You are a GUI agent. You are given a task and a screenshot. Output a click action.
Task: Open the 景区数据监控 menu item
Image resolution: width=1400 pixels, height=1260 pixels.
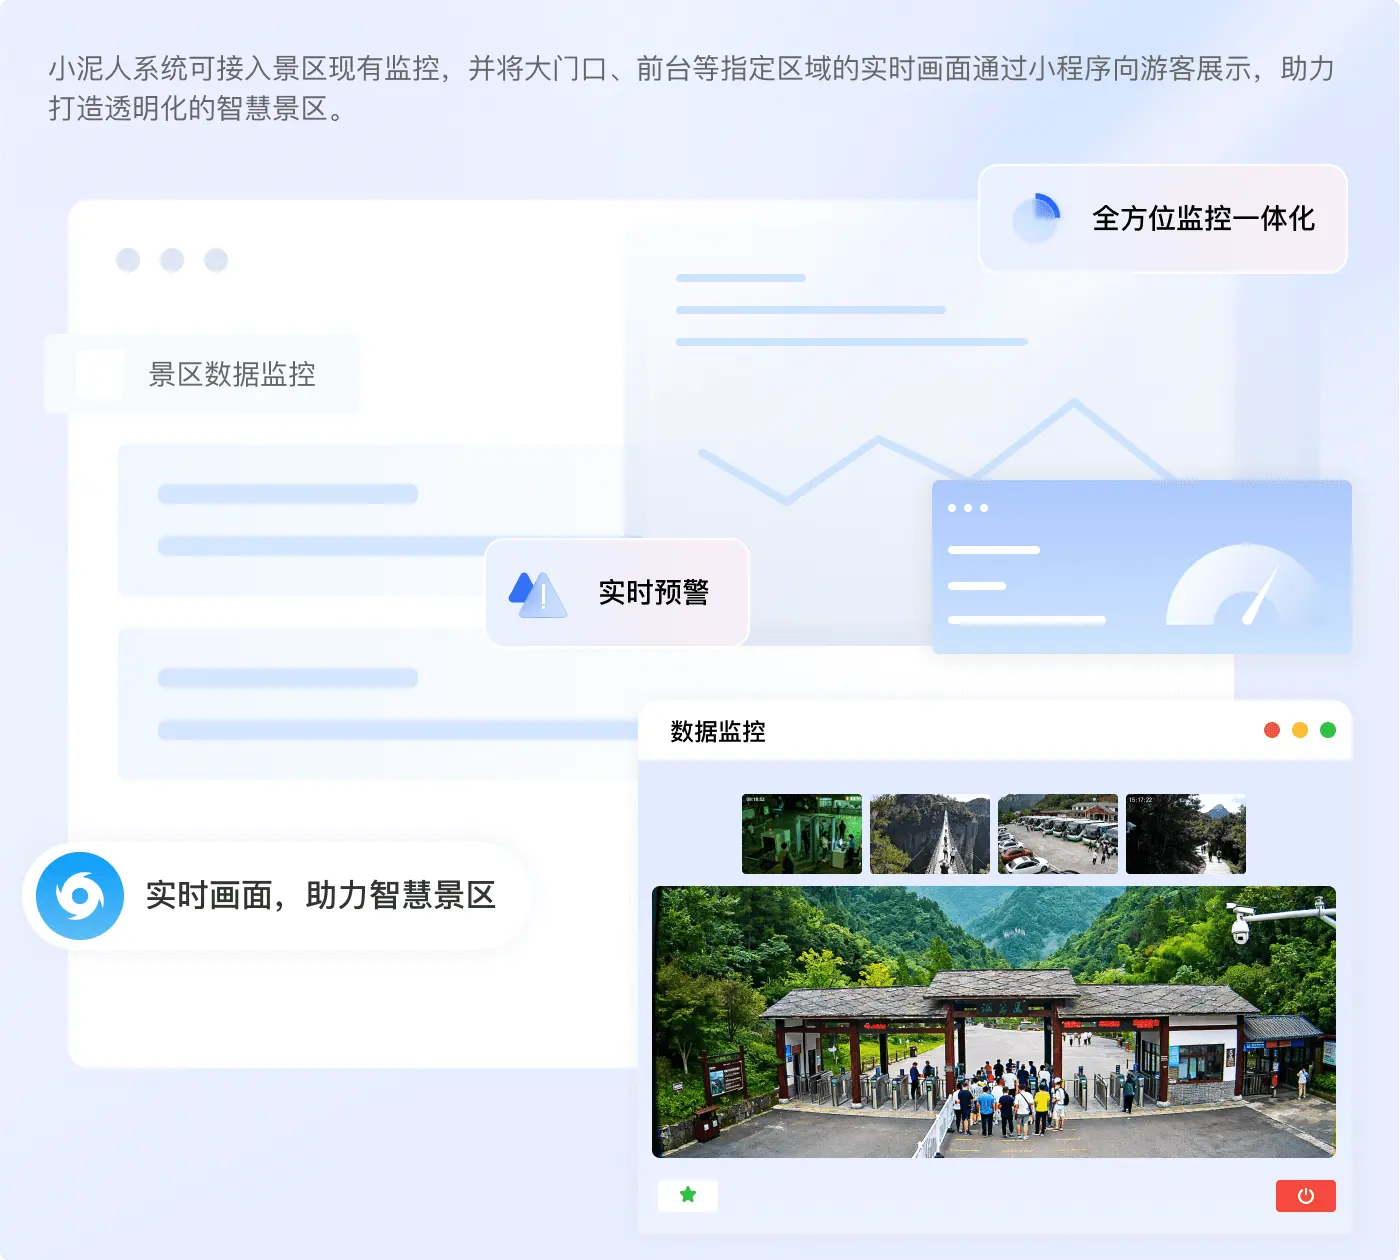point(230,375)
